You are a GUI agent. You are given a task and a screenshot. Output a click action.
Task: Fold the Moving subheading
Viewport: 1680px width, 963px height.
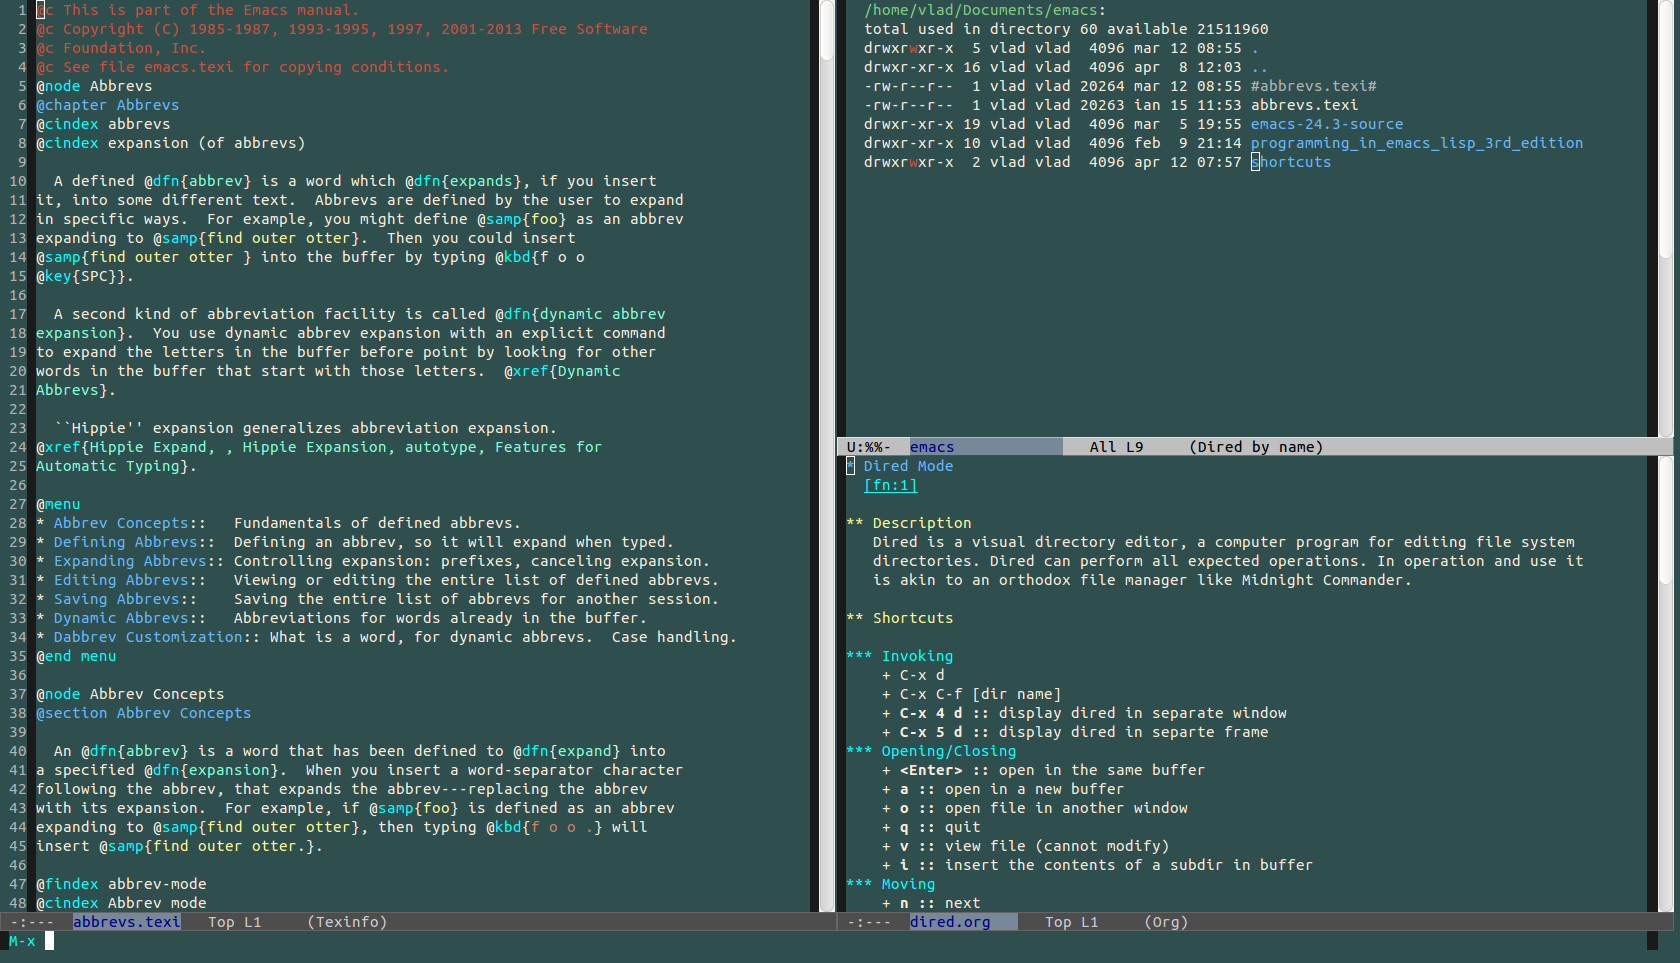click(x=890, y=884)
